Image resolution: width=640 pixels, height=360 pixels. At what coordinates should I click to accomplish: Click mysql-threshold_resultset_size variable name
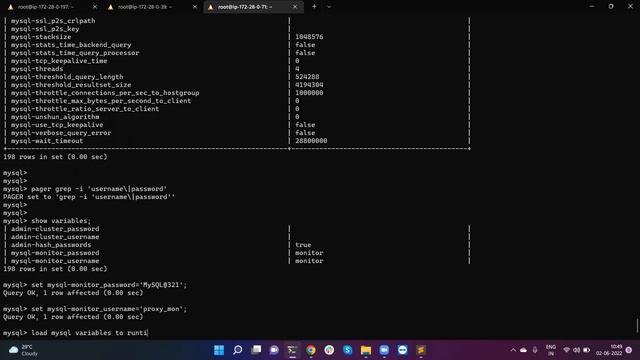point(71,85)
